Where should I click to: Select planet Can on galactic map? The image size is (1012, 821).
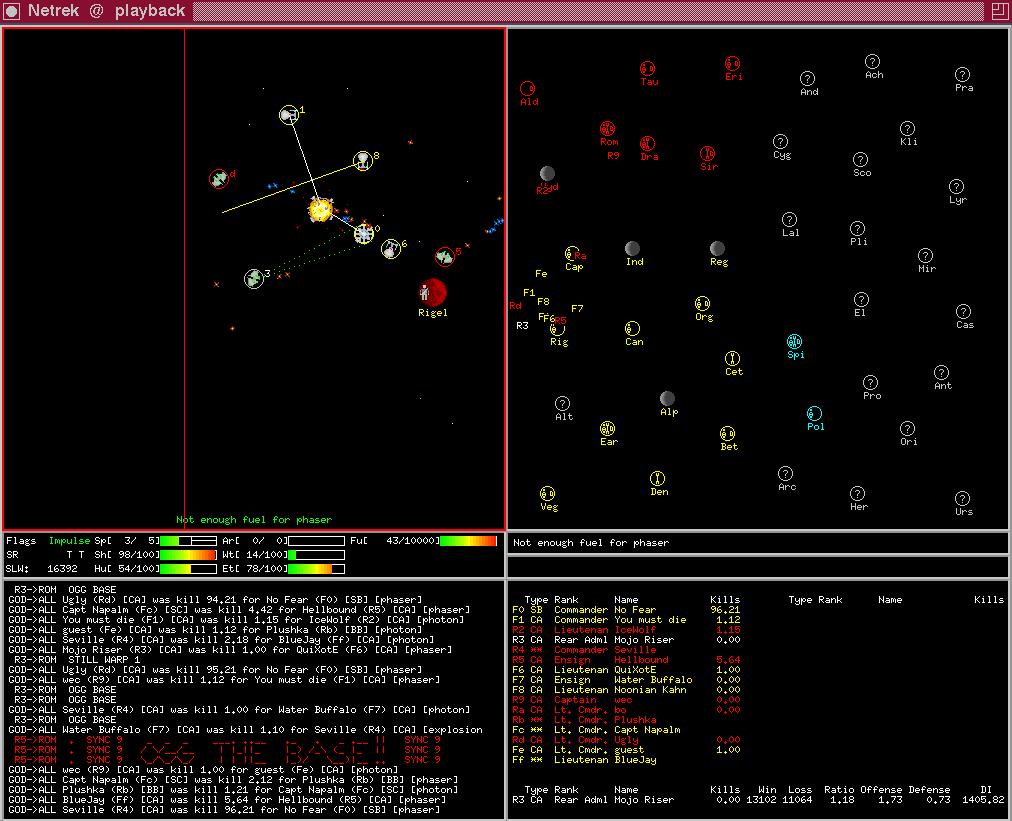tap(632, 329)
